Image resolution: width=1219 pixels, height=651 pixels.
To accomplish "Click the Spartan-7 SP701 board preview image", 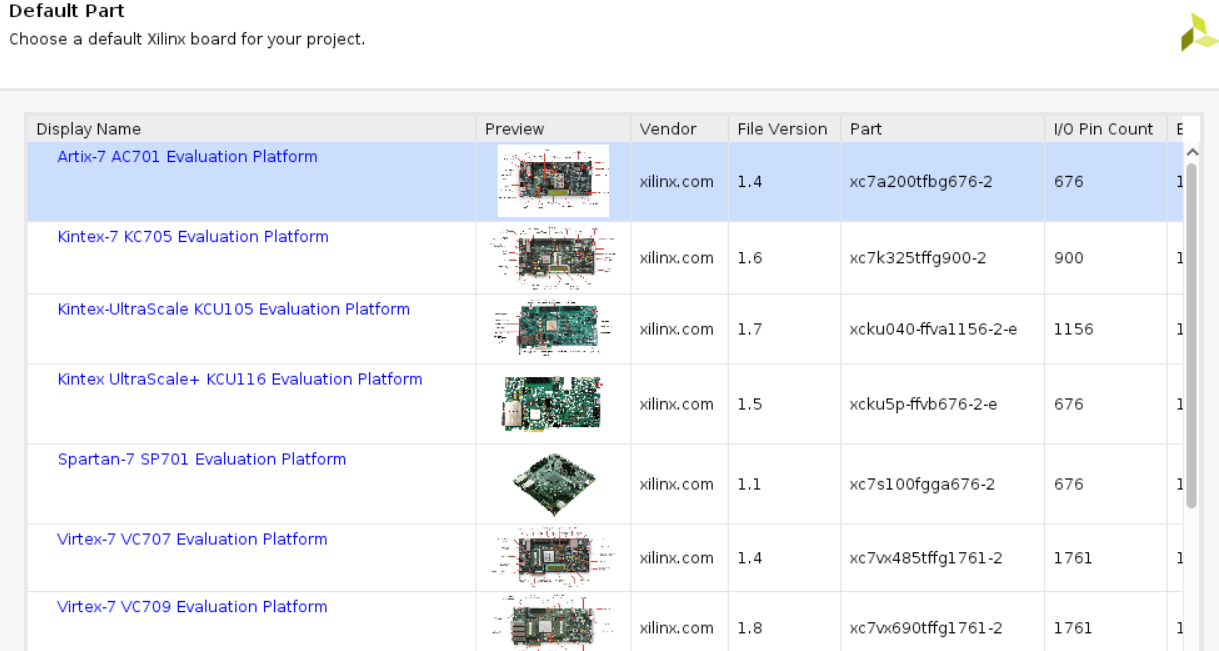I will (552, 483).
